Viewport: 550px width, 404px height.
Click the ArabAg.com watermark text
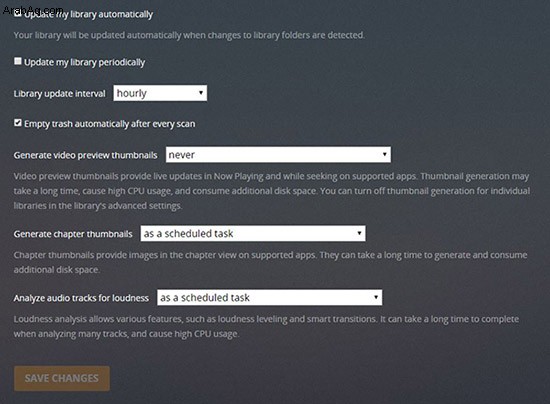pos(33,10)
